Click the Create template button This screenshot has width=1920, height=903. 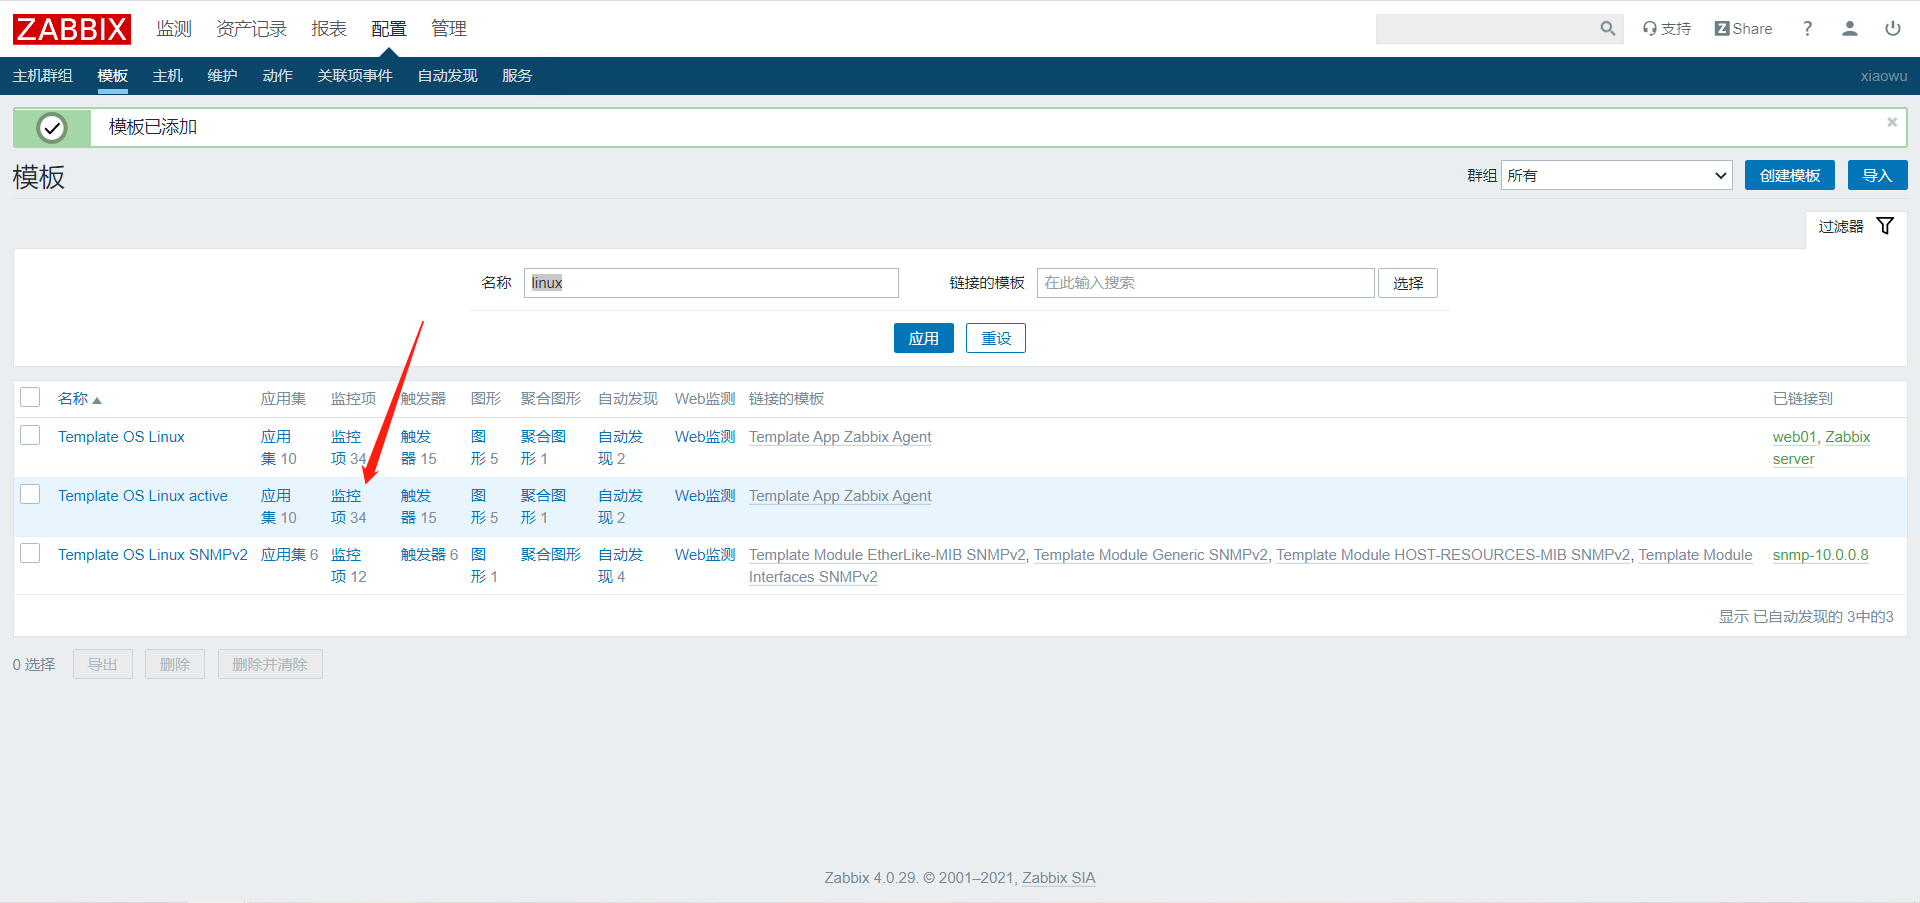(x=1789, y=176)
